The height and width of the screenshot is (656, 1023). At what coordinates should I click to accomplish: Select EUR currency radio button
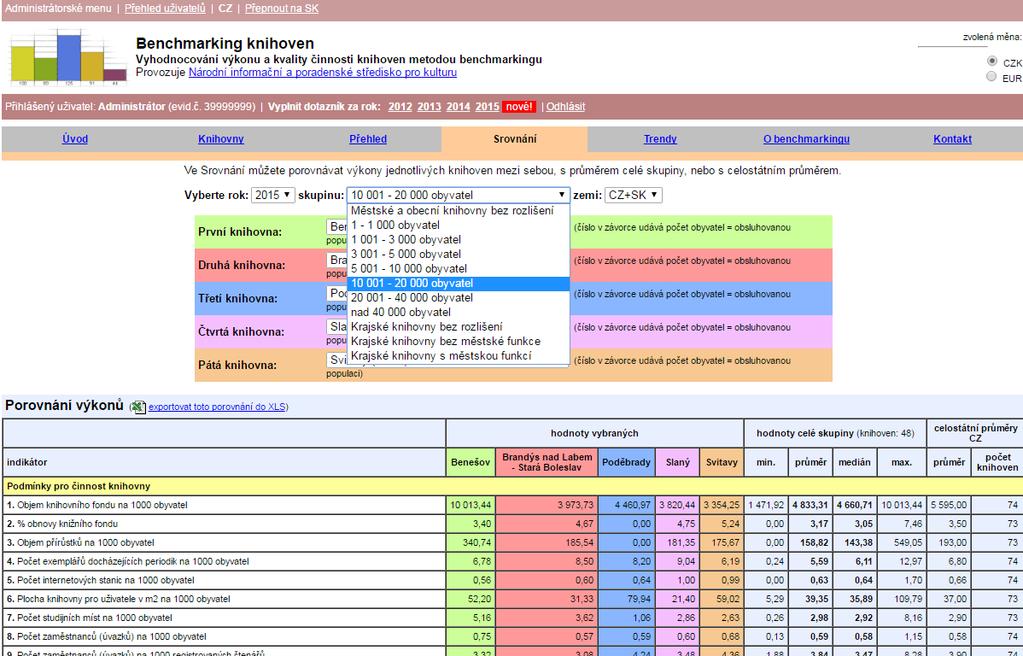click(992, 76)
